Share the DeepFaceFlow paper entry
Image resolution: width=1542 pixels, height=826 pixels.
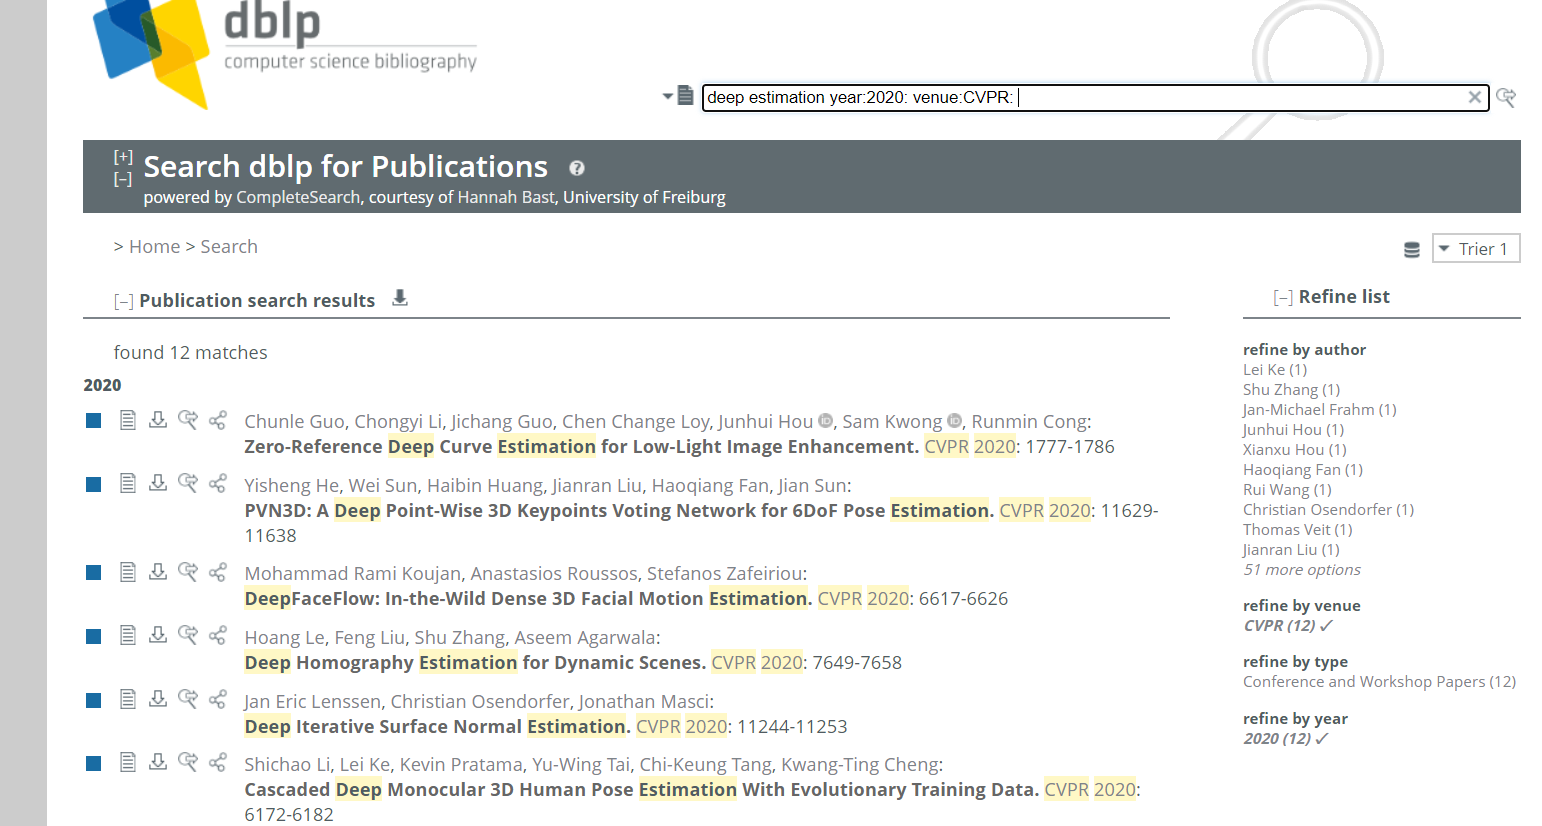[x=218, y=572]
